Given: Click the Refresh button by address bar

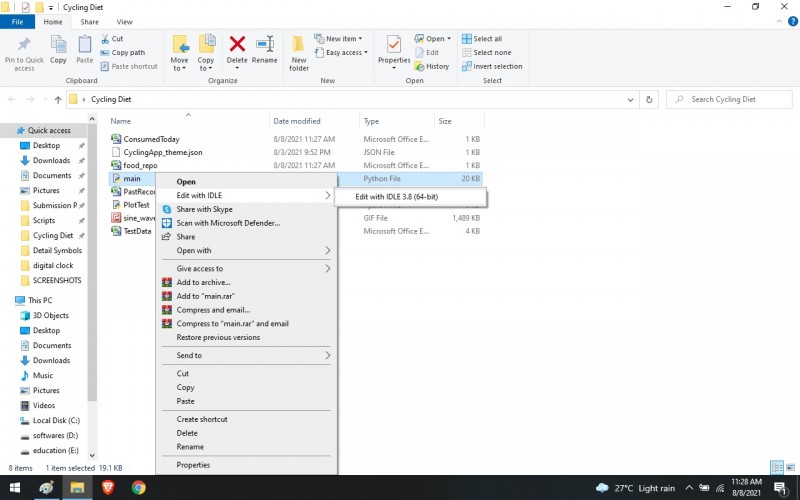Looking at the screenshot, I should click(649, 99).
